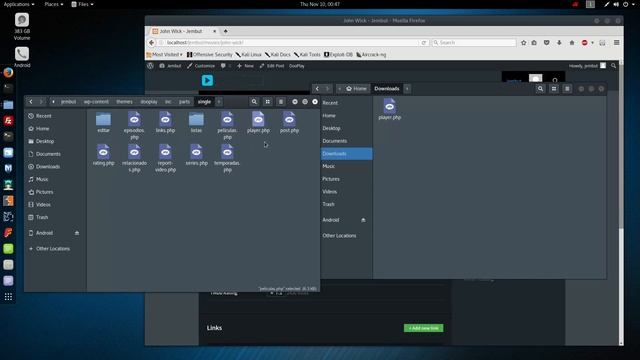The width and height of the screenshot is (640, 360).
Task: Open the Firefox hamburger menu
Action: point(616,42)
